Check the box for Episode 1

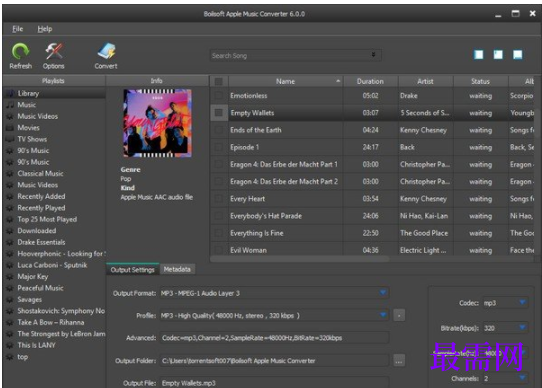pyautogui.click(x=218, y=147)
